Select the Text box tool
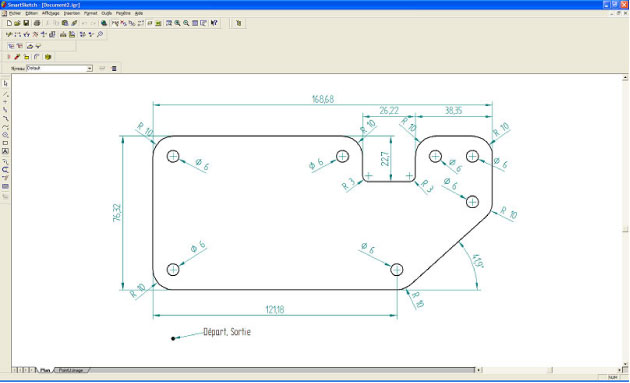Screen dimensions: 630x383 5,151
